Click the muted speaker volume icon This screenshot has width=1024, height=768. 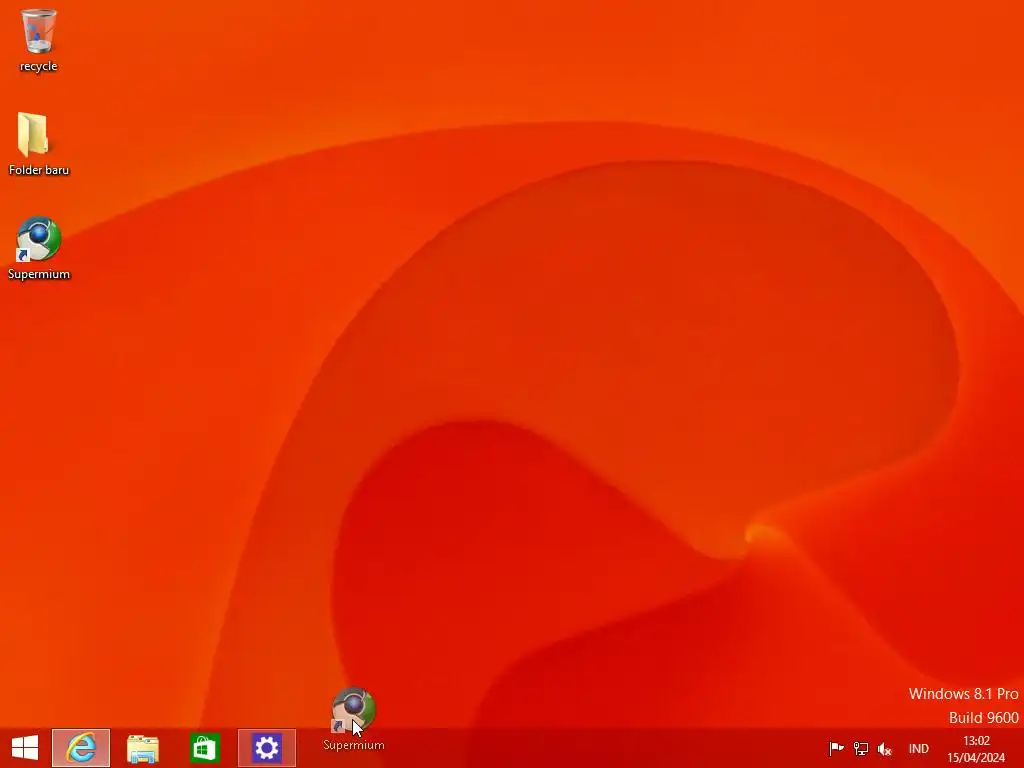click(x=885, y=749)
